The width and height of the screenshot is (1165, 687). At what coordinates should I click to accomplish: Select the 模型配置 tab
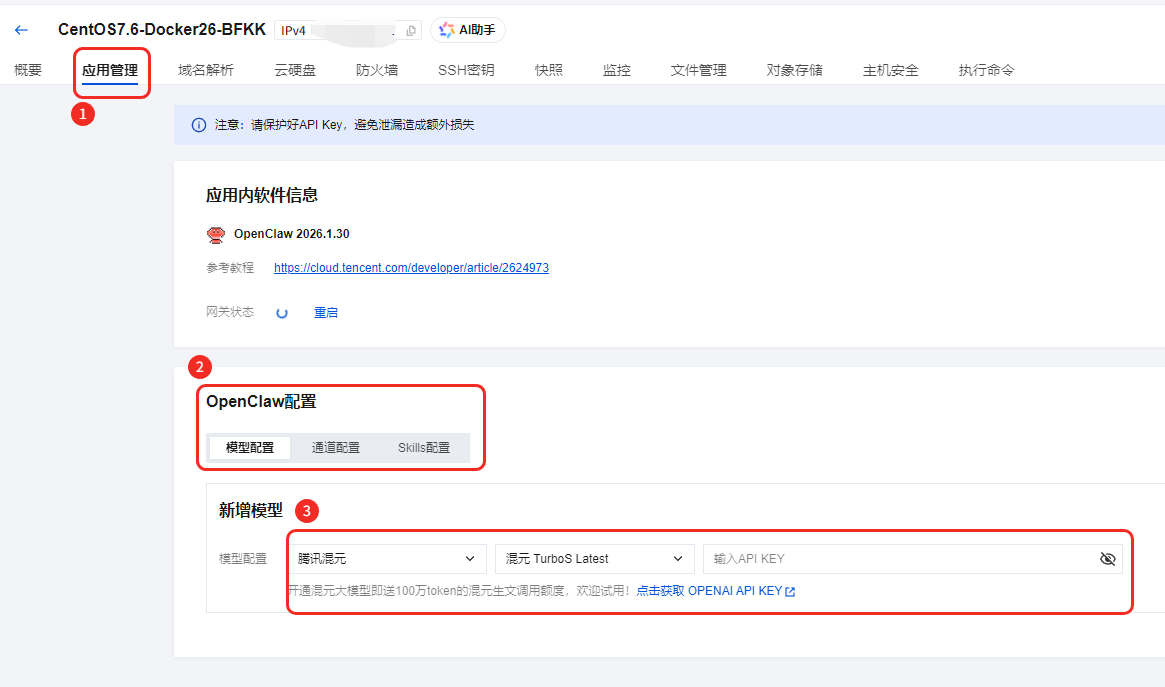[x=249, y=448]
